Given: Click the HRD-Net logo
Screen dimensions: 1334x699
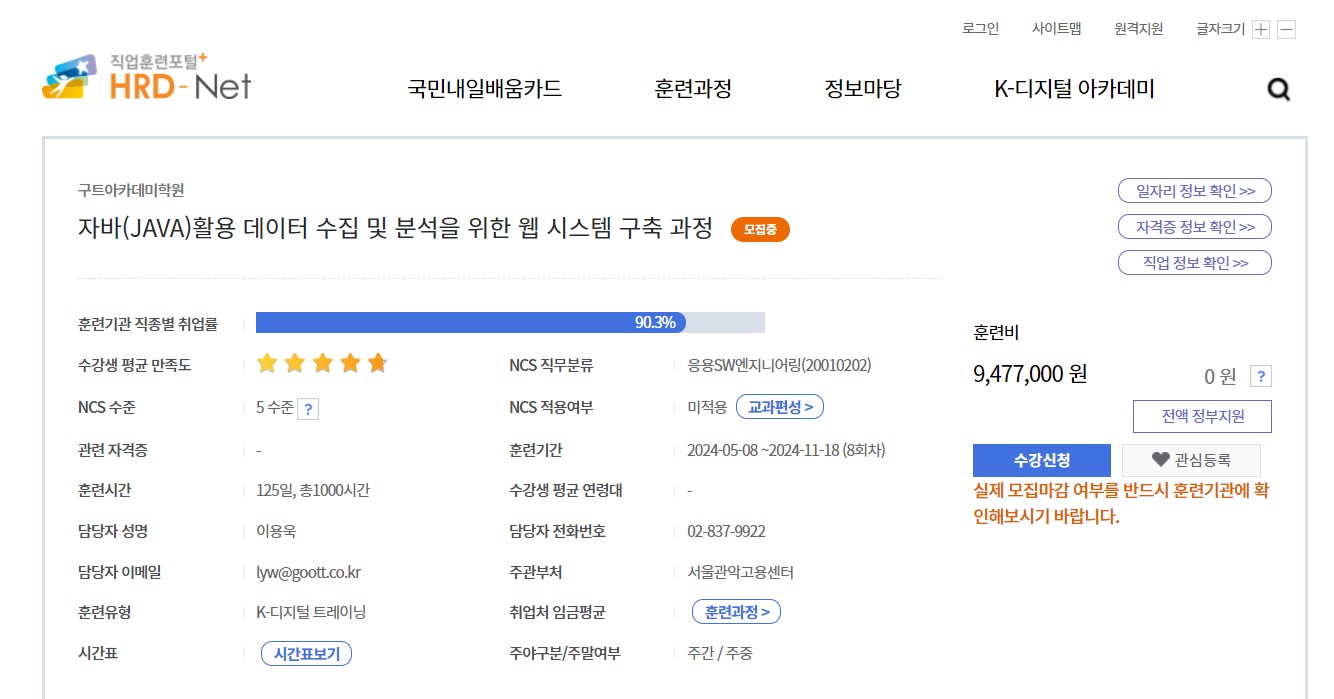Looking at the screenshot, I should [x=146, y=78].
